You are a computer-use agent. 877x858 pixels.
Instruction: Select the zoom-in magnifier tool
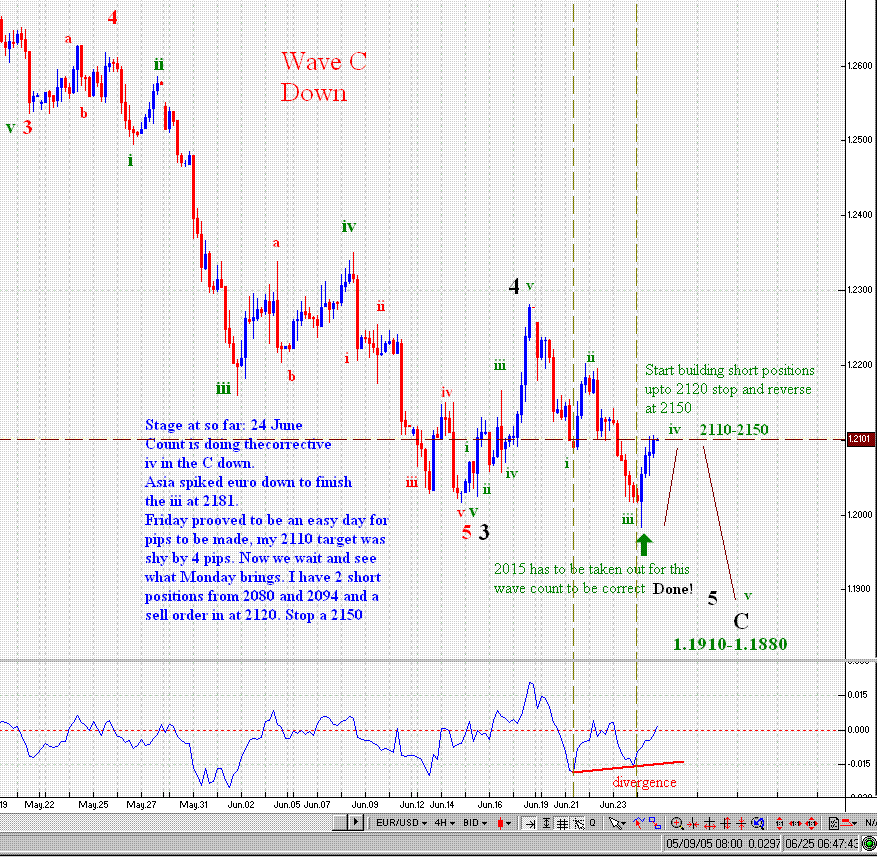677,824
